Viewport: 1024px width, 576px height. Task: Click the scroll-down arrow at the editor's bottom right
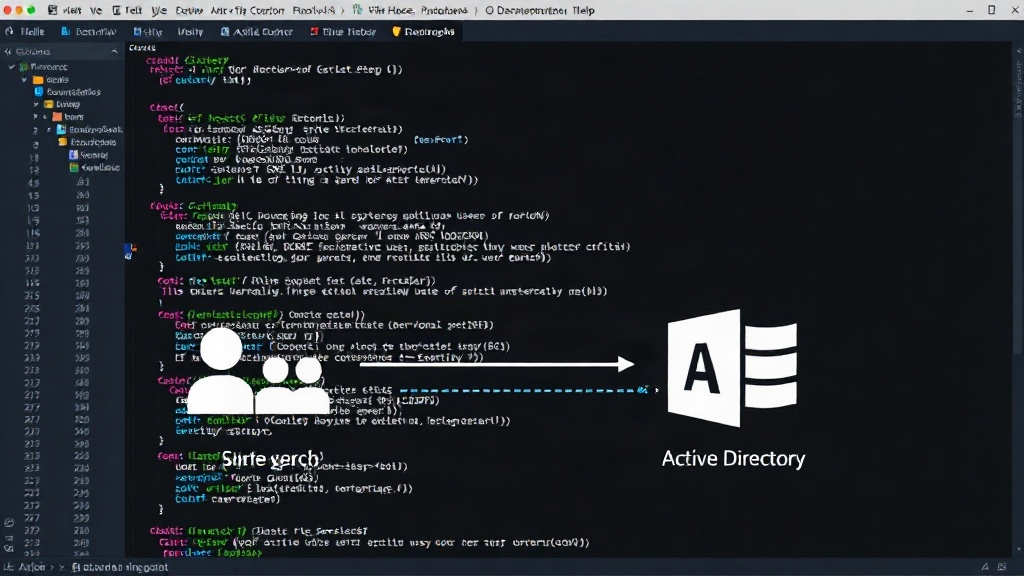click(x=1018, y=550)
